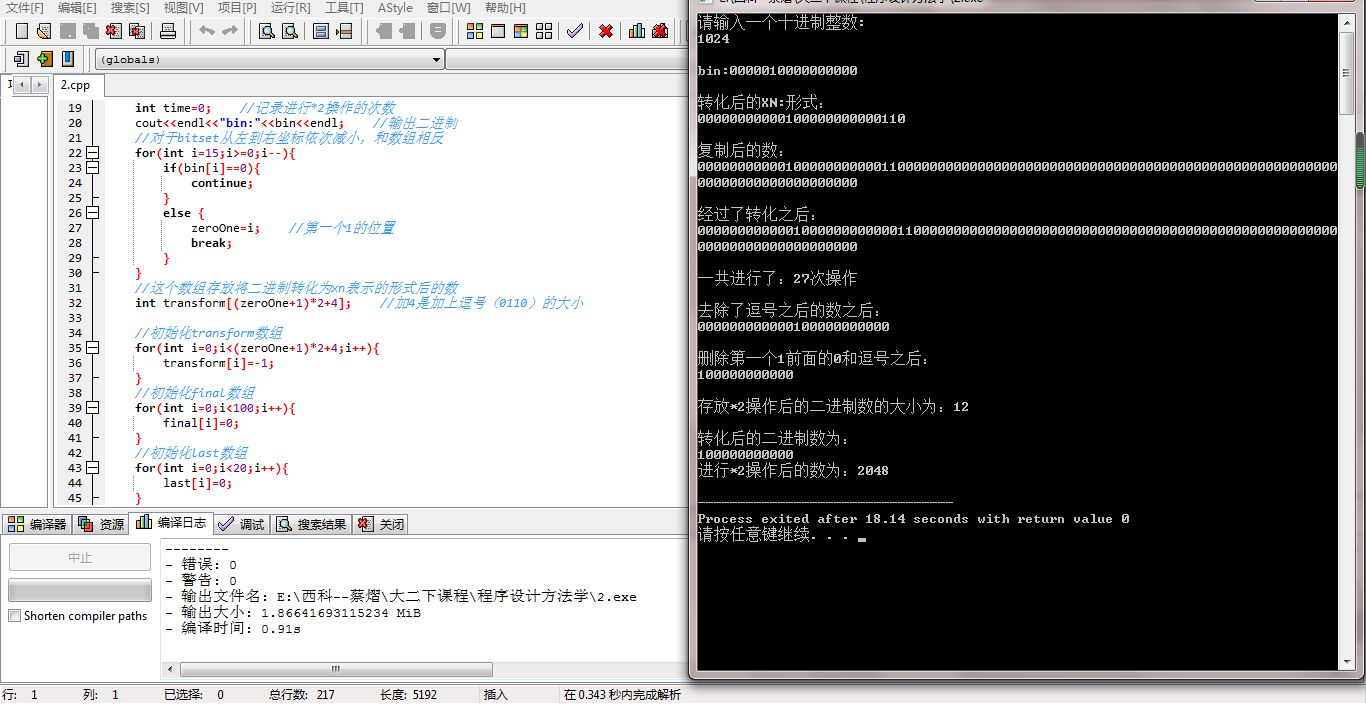
Task: Click the 编译时间: 0.91s log line
Action: 232,629
